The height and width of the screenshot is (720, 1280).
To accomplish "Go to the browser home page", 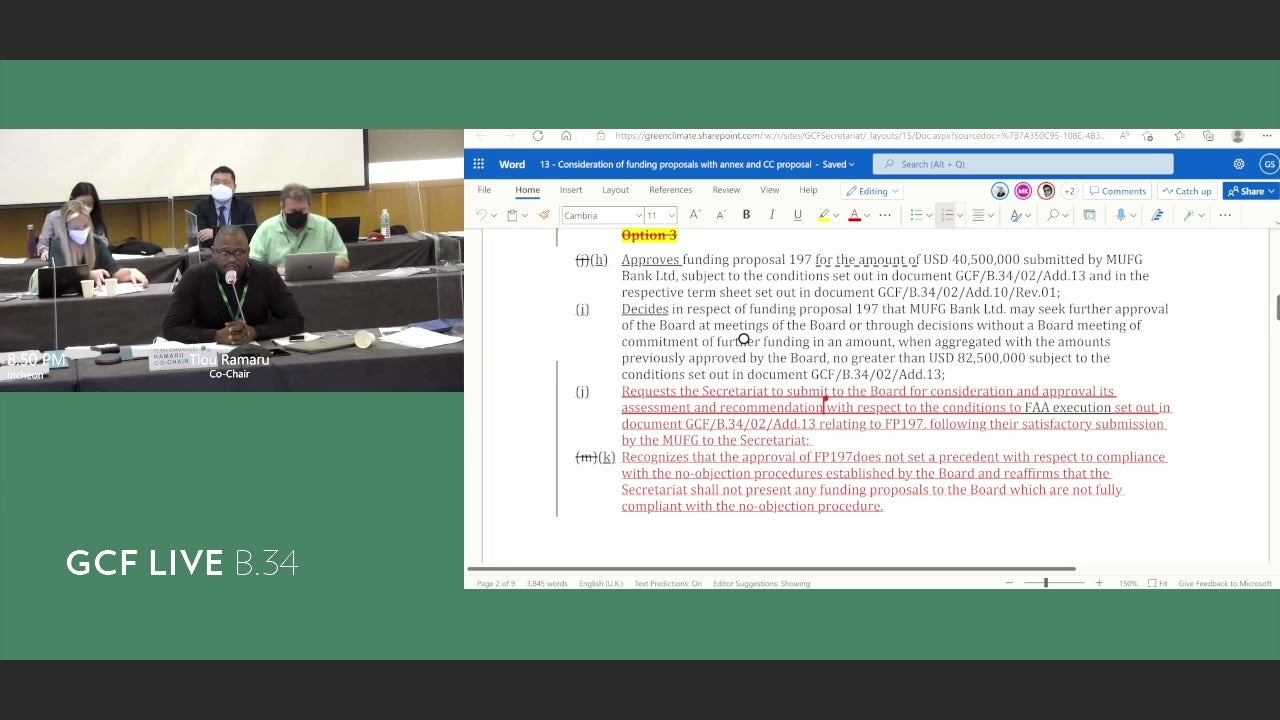I will 566,136.
